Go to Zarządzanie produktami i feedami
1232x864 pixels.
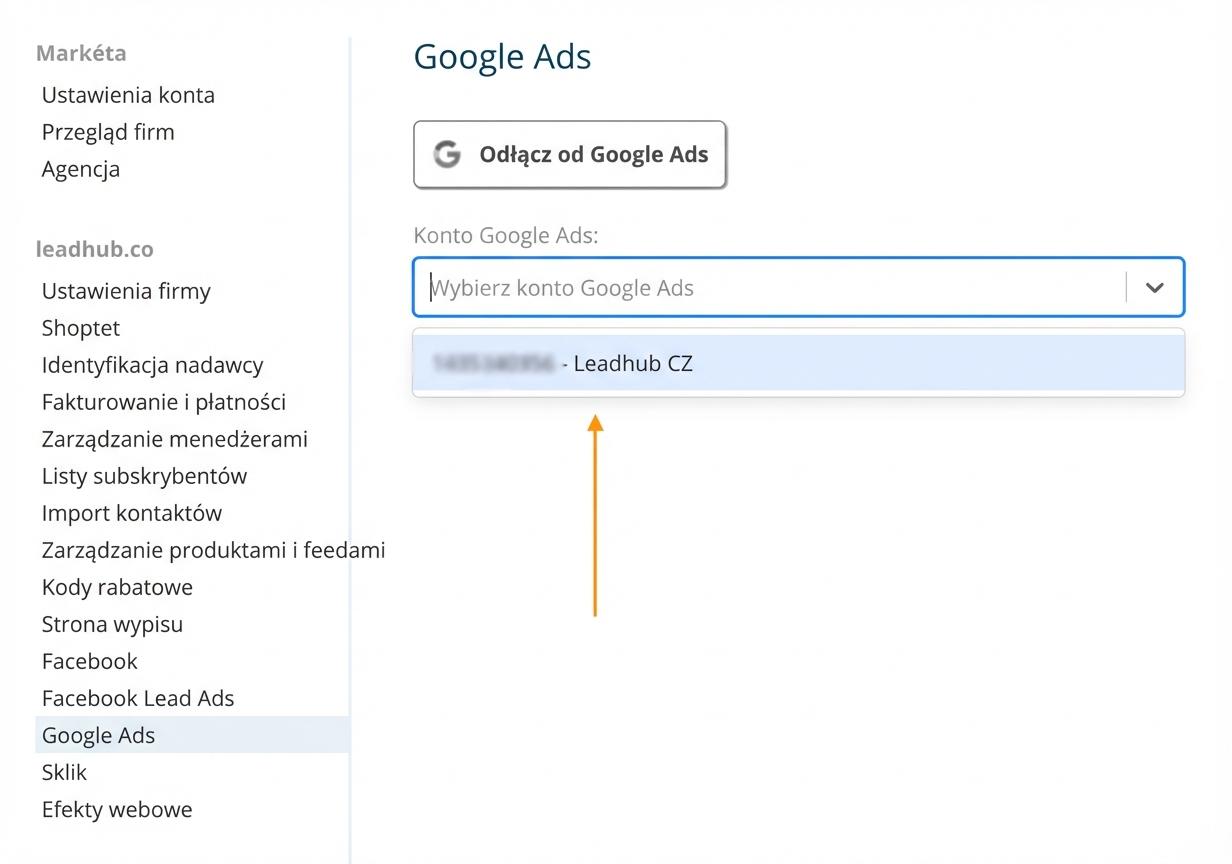click(x=213, y=550)
